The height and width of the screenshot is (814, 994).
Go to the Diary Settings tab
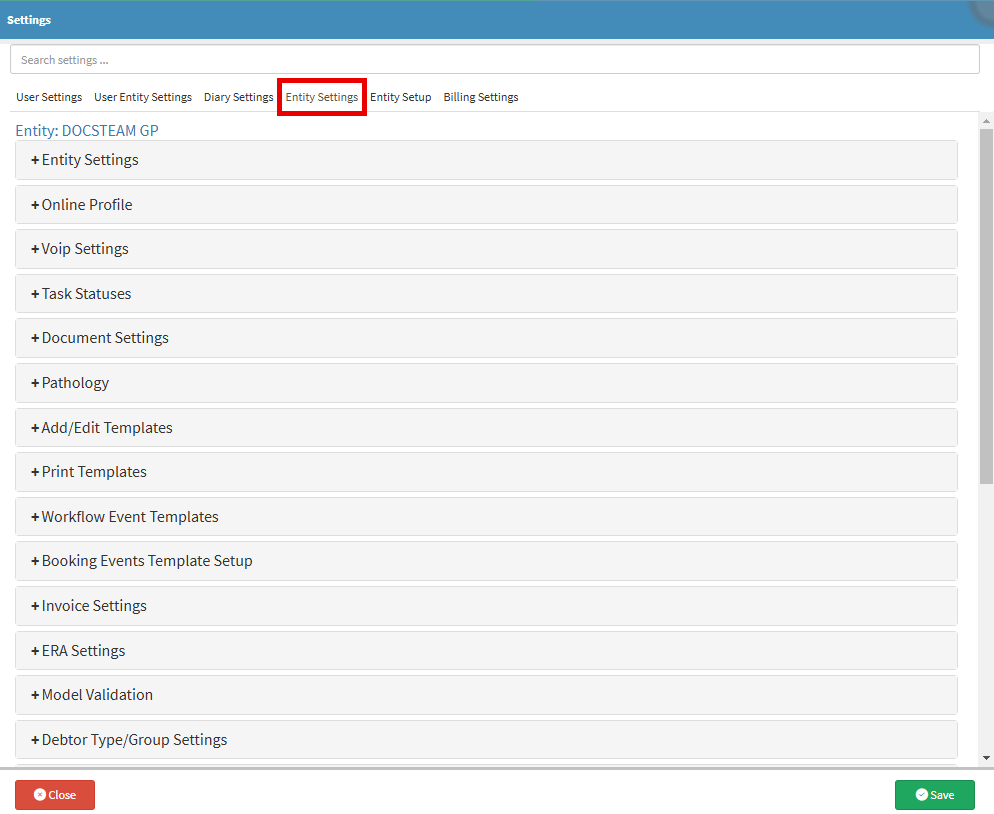(238, 97)
